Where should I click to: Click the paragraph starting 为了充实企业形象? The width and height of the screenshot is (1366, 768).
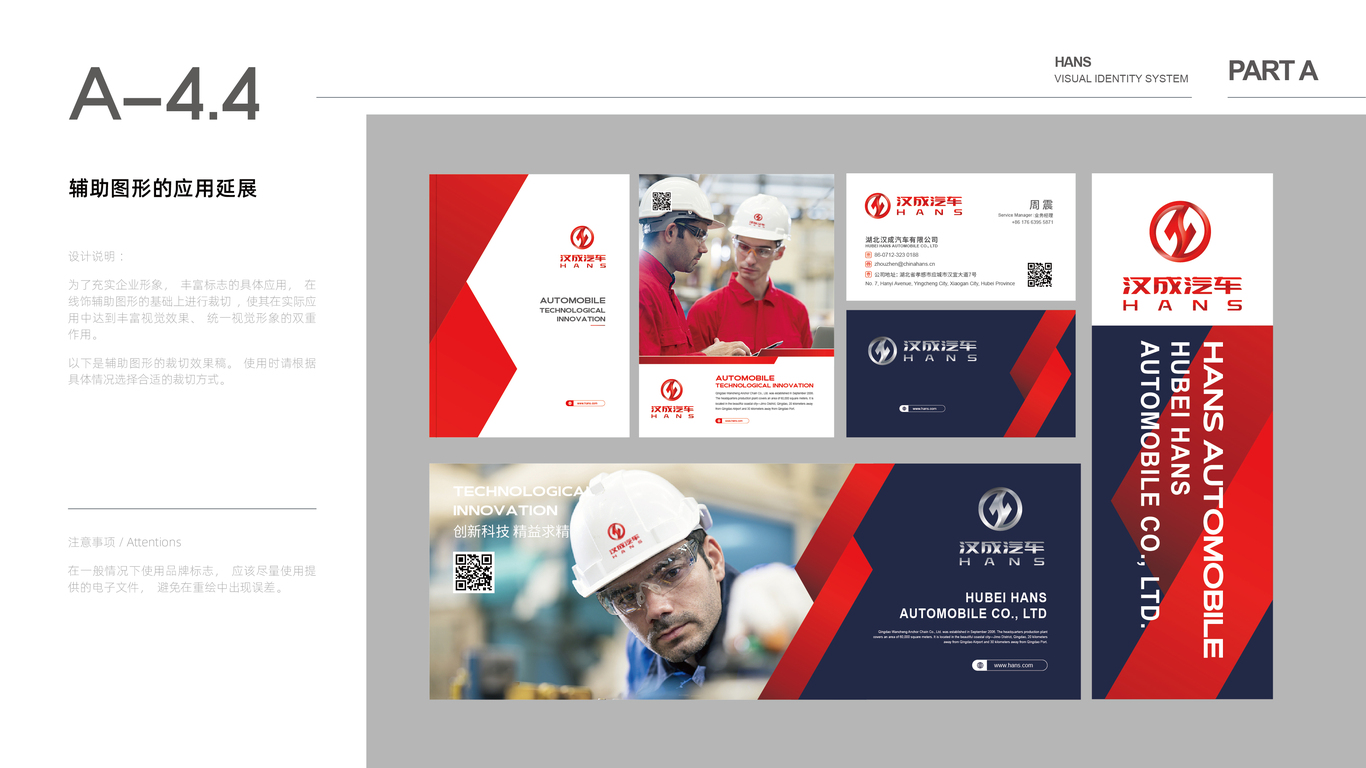(192, 309)
